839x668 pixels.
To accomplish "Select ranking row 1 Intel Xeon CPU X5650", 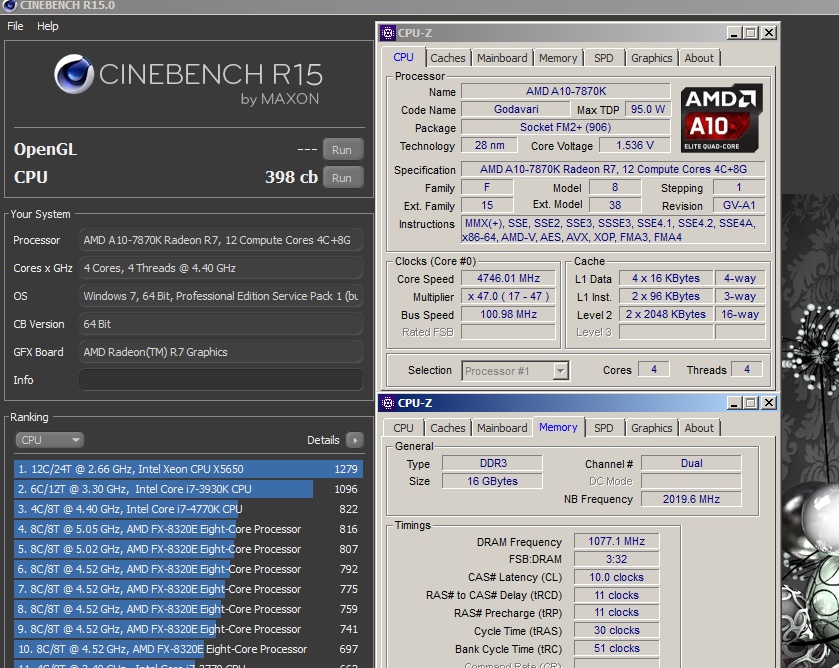I will pos(188,469).
